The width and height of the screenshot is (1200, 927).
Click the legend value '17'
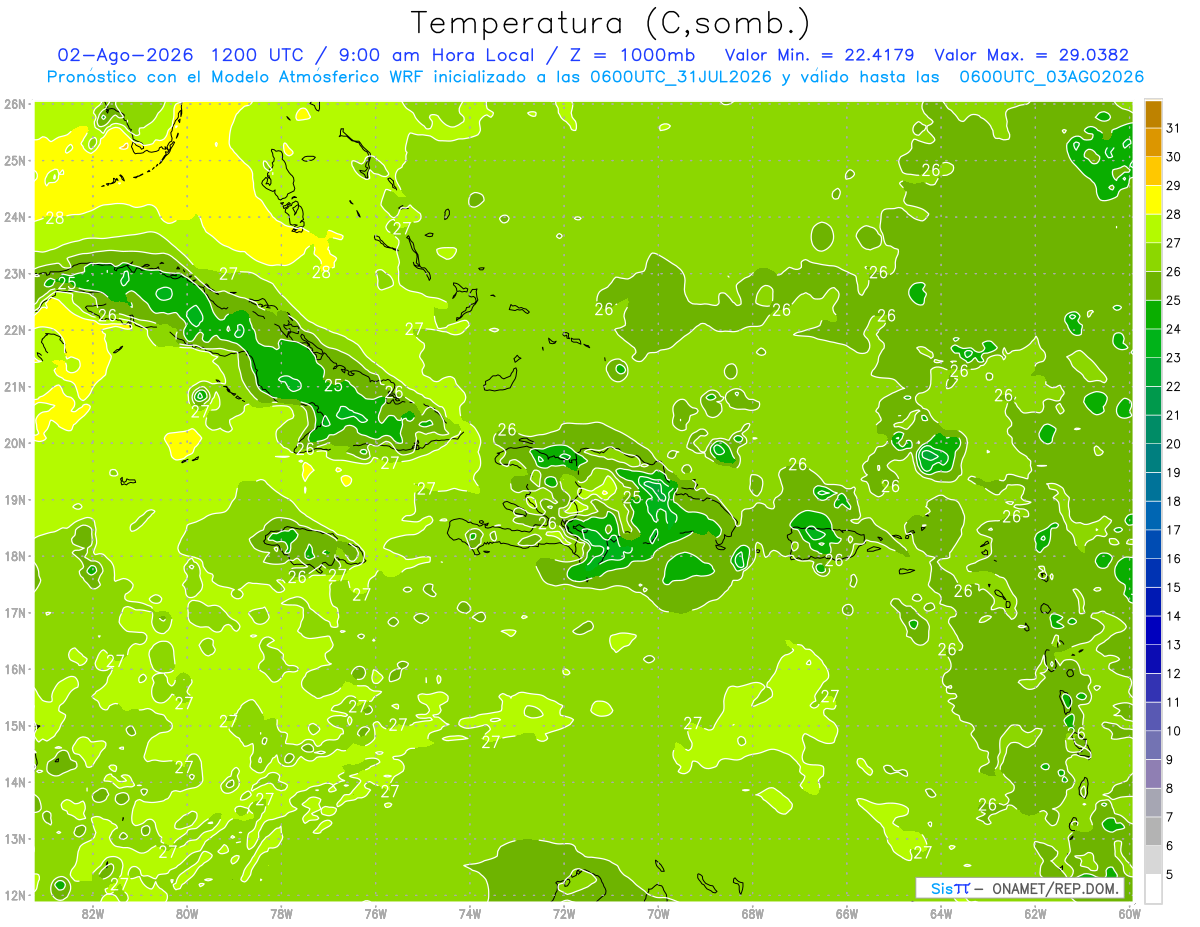(1173, 530)
